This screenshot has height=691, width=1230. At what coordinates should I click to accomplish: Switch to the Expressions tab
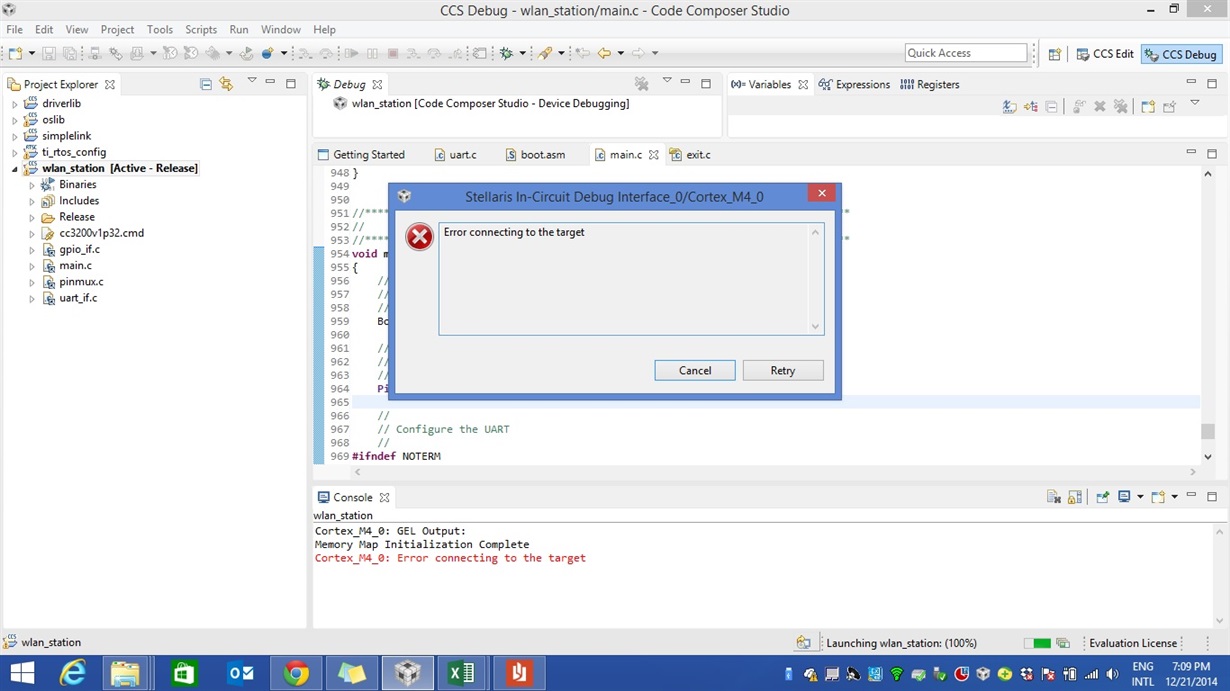(854, 84)
